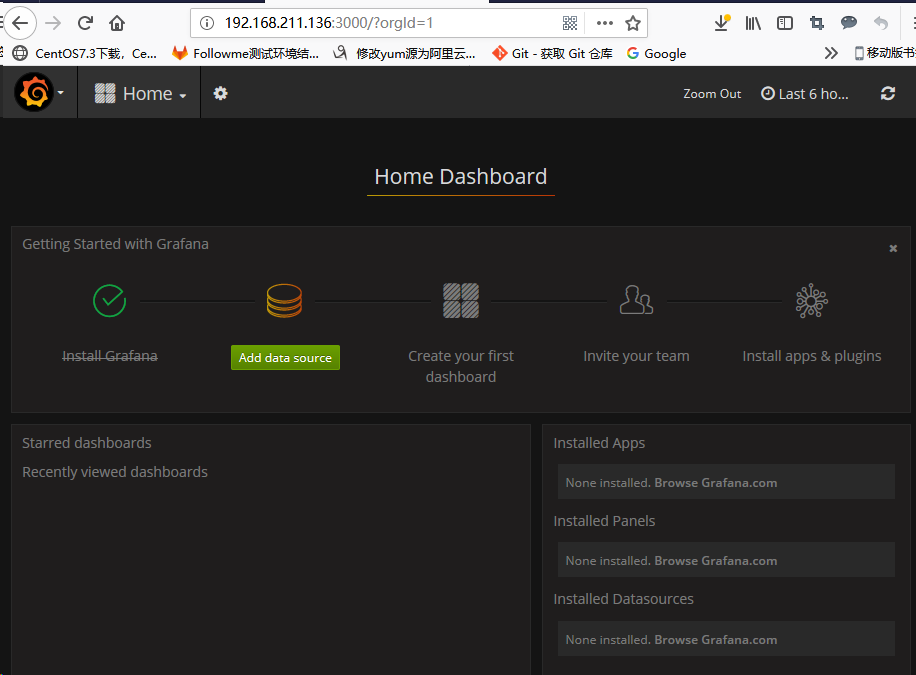Open dashboard settings gear icon
Screen dimensions: 916x675
point(220,94)
